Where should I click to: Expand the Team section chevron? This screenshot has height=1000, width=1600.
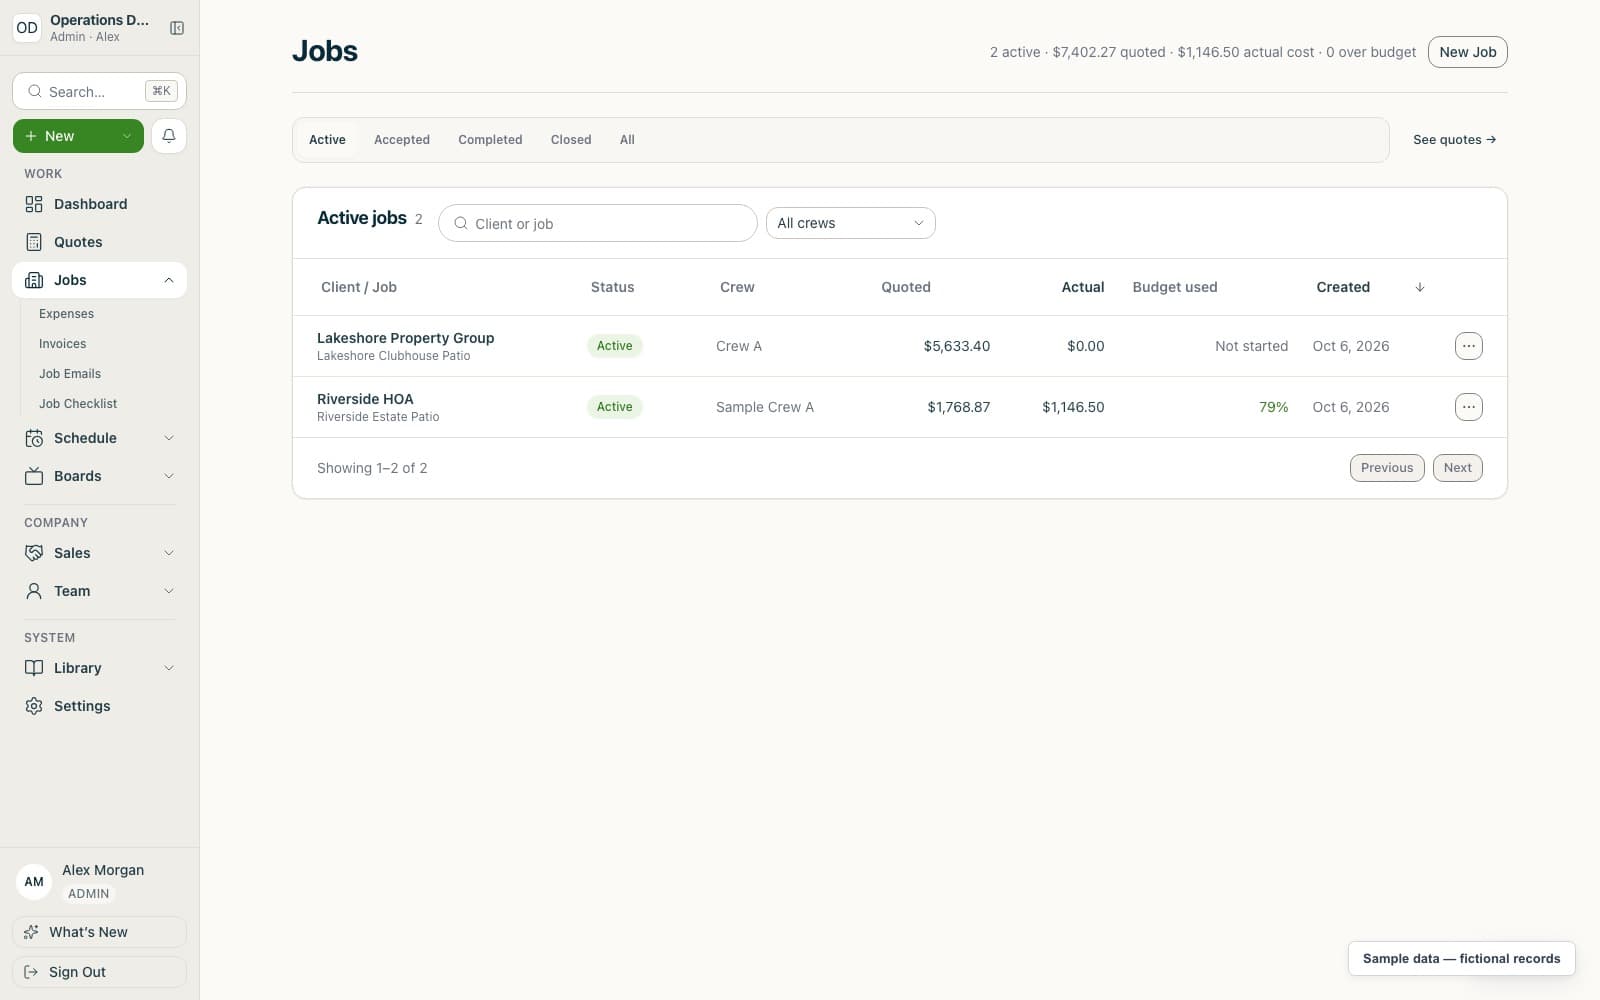(169, 591)
